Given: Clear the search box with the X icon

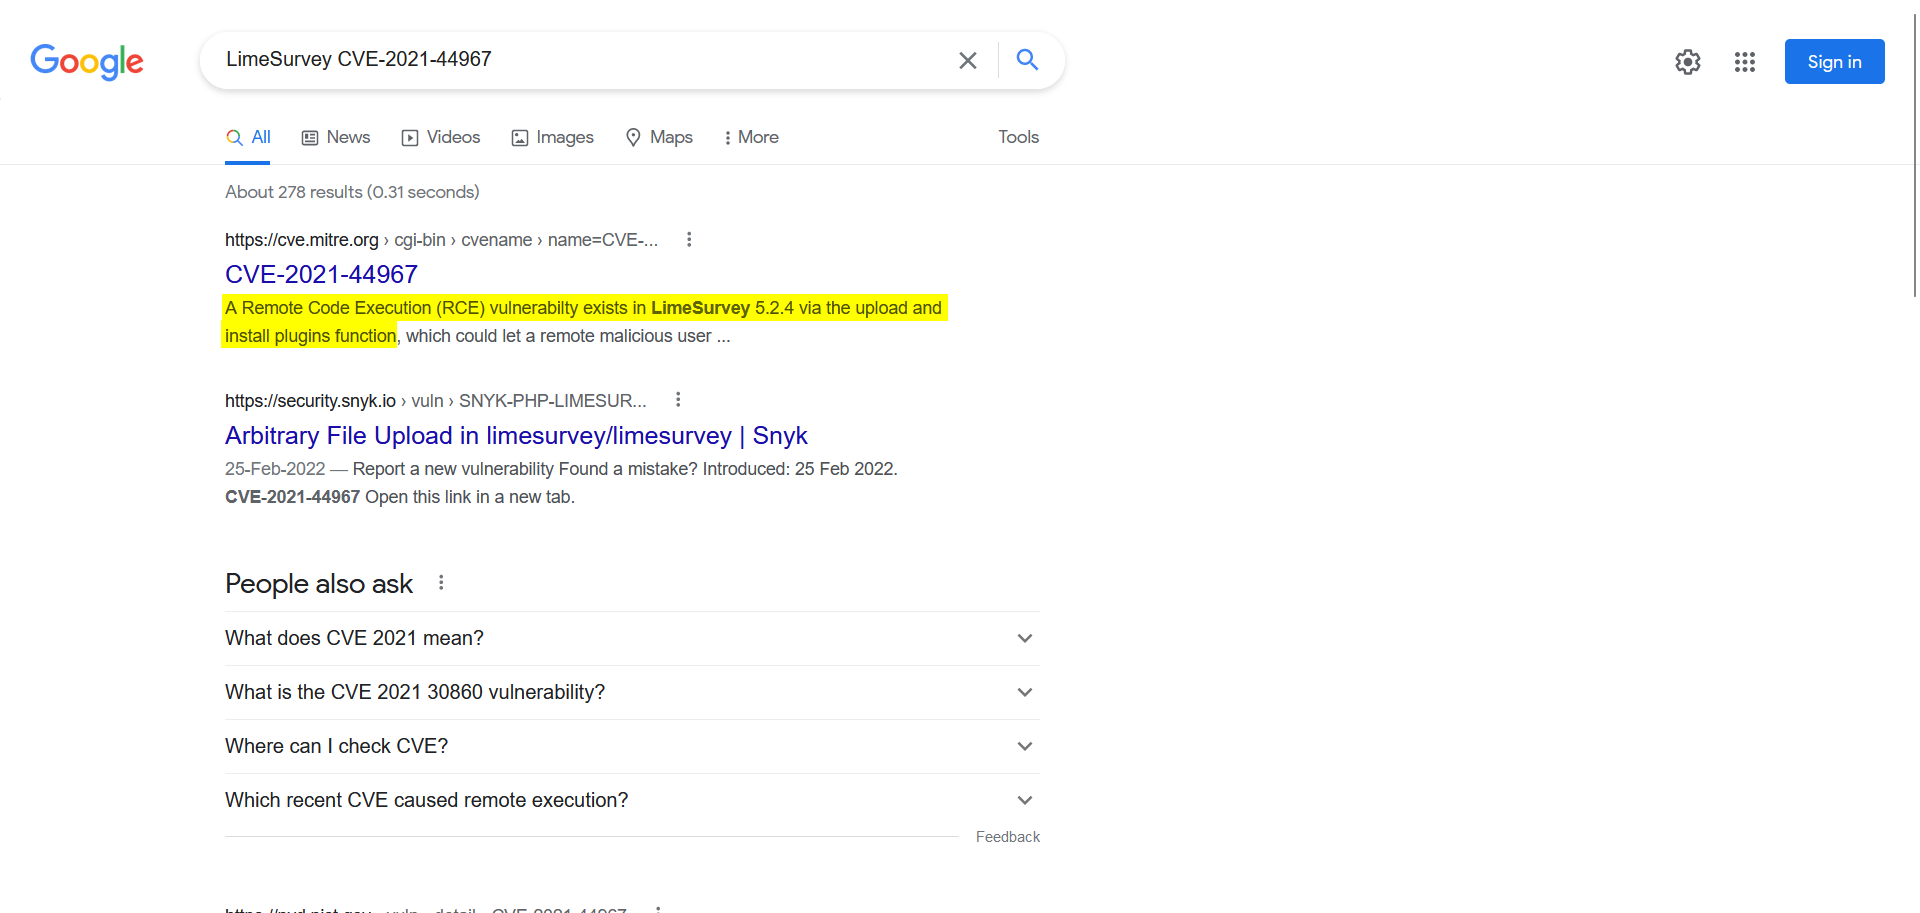Looking at the screenshot, I should coord(967,61).
